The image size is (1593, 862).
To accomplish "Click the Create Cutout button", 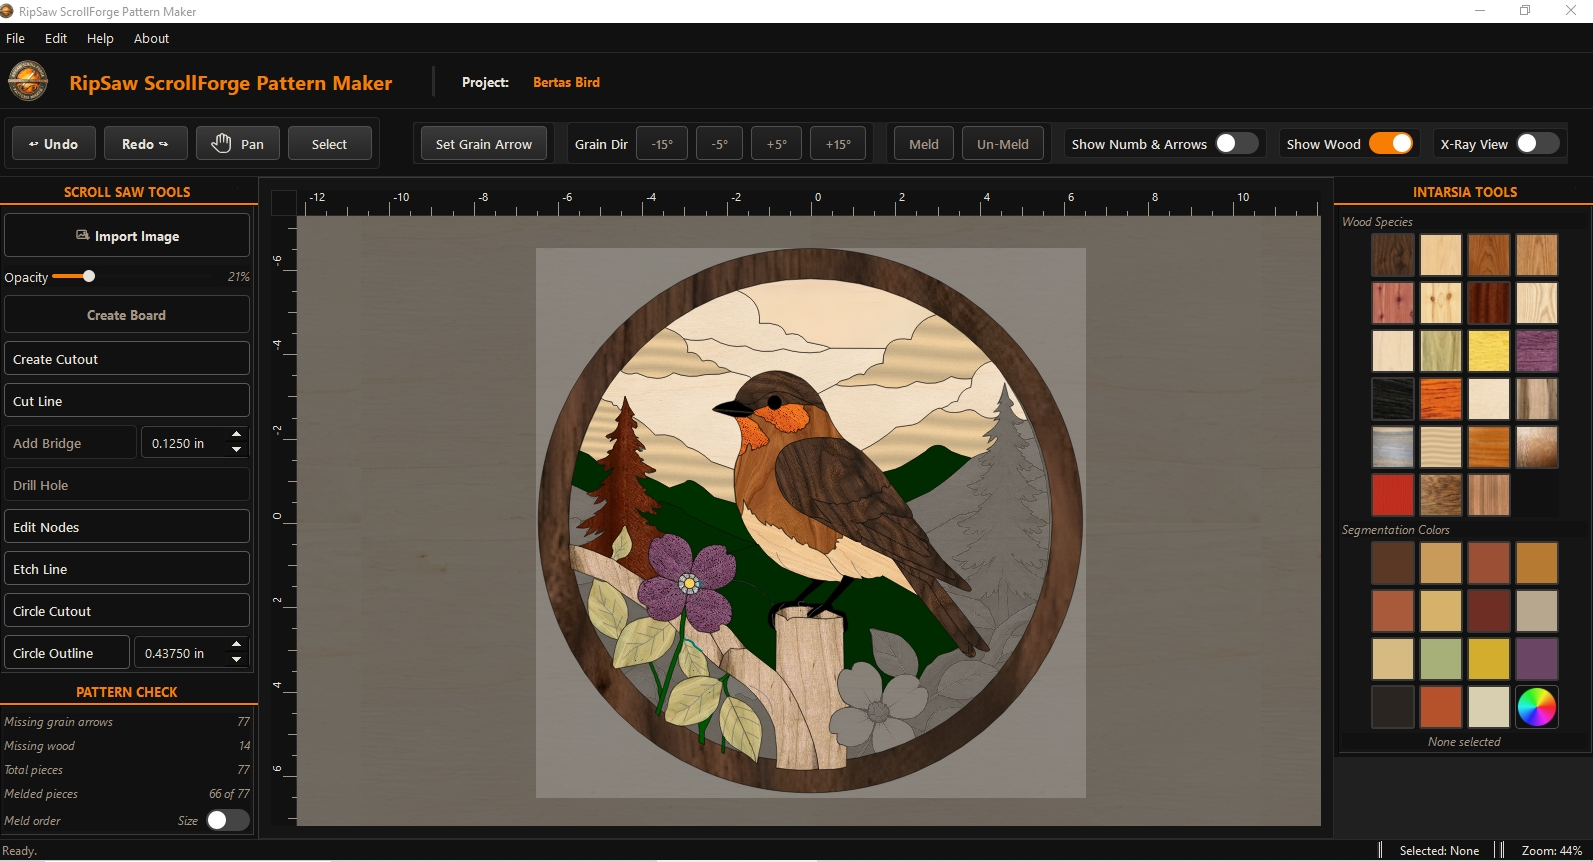I will [x=127, y=359].
